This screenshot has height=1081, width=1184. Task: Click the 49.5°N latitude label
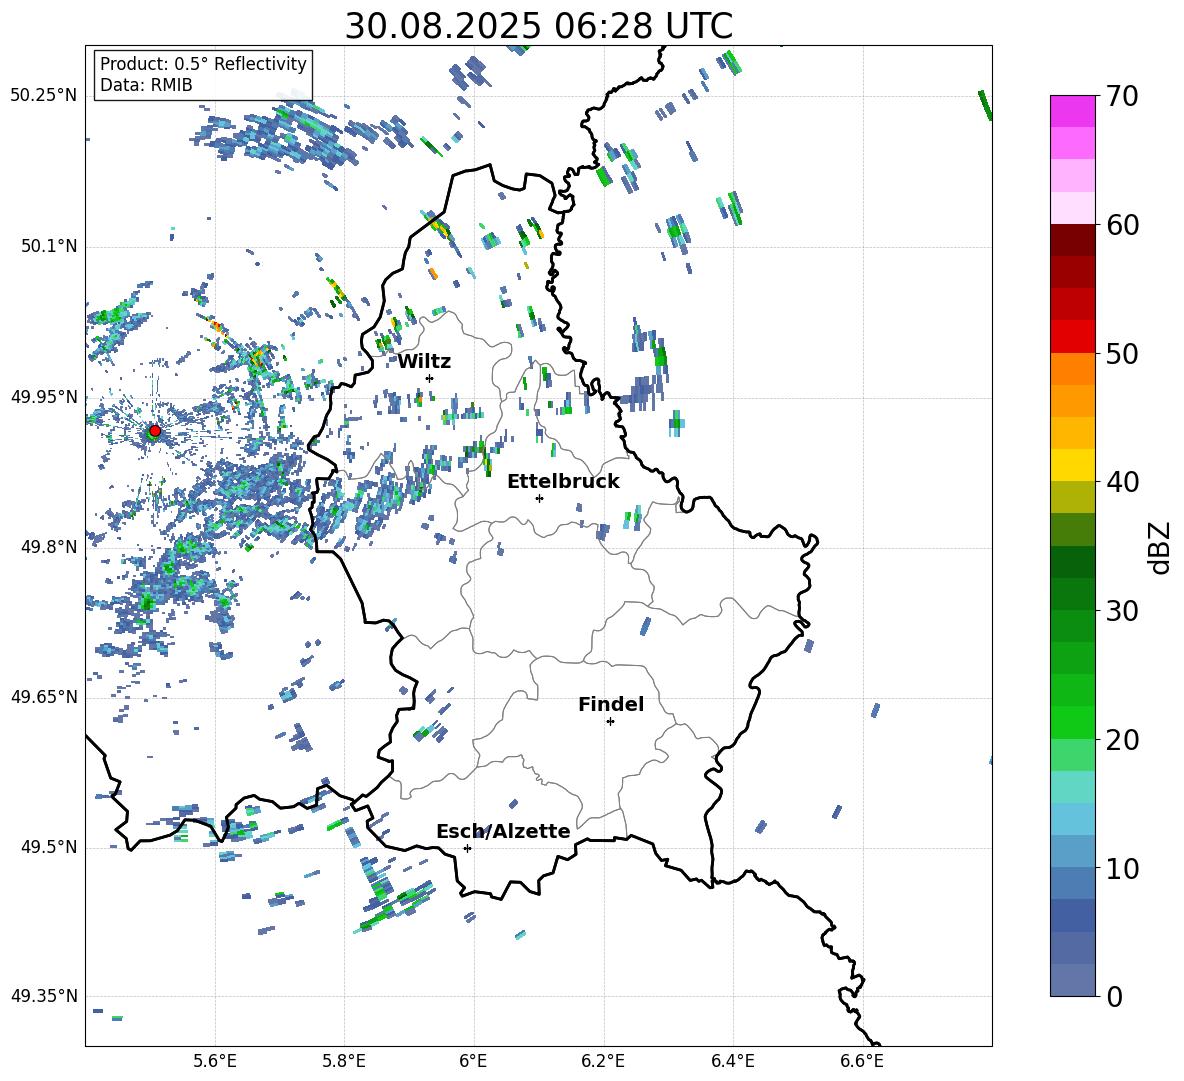coord(49,847)
